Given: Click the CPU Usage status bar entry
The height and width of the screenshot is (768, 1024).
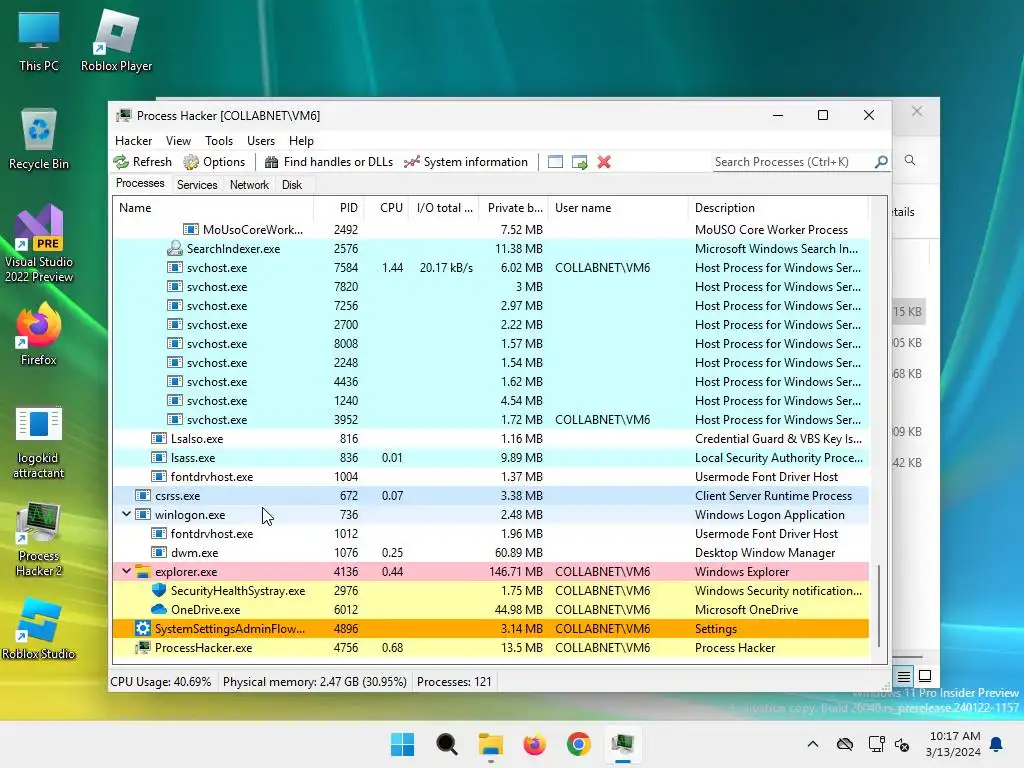Looking at the screenshot, I should (x=161, y=682).
